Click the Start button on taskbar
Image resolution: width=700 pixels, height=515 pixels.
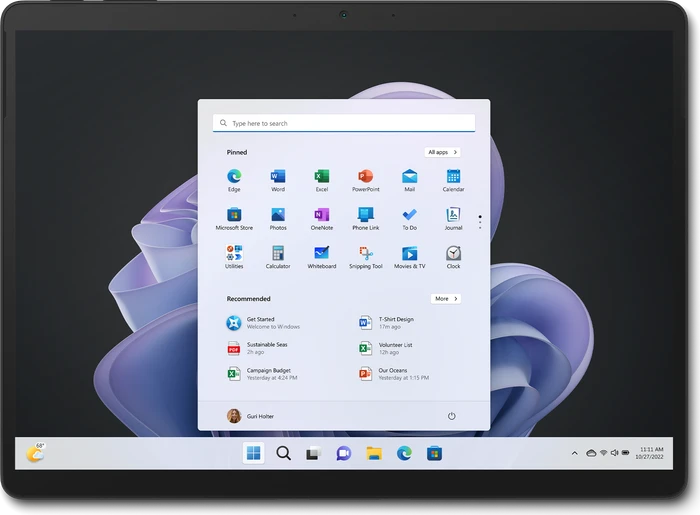point(253,453)
